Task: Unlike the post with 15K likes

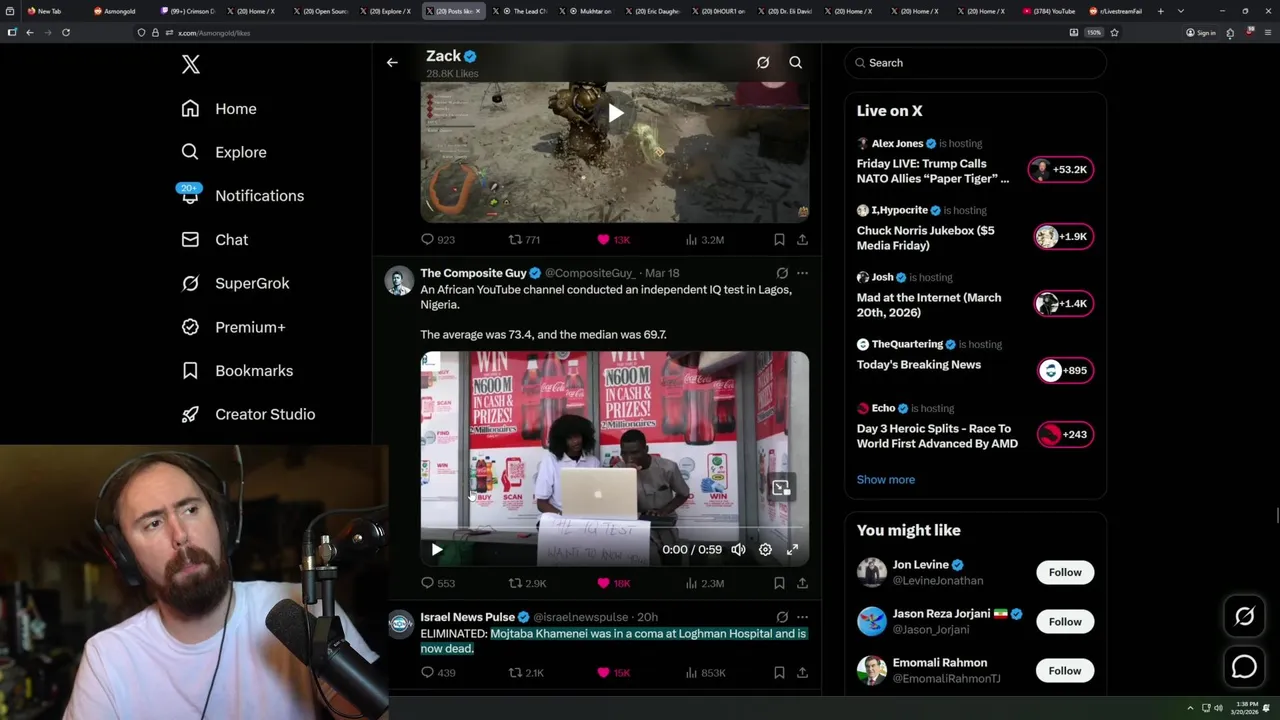Action: [613, 673]
